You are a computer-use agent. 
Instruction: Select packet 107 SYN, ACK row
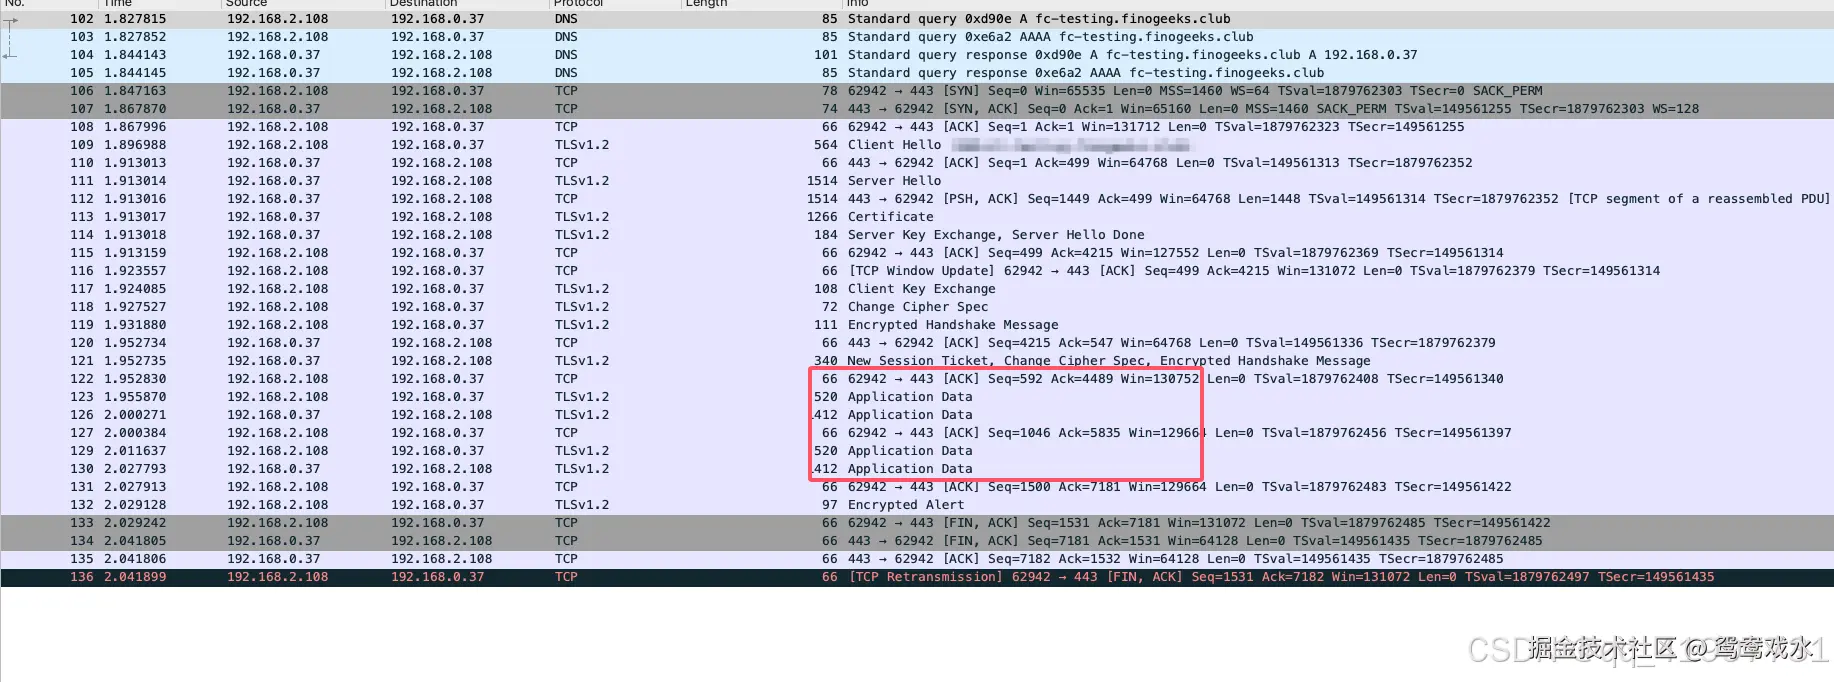pyautogui.click(x=917, y=109)
